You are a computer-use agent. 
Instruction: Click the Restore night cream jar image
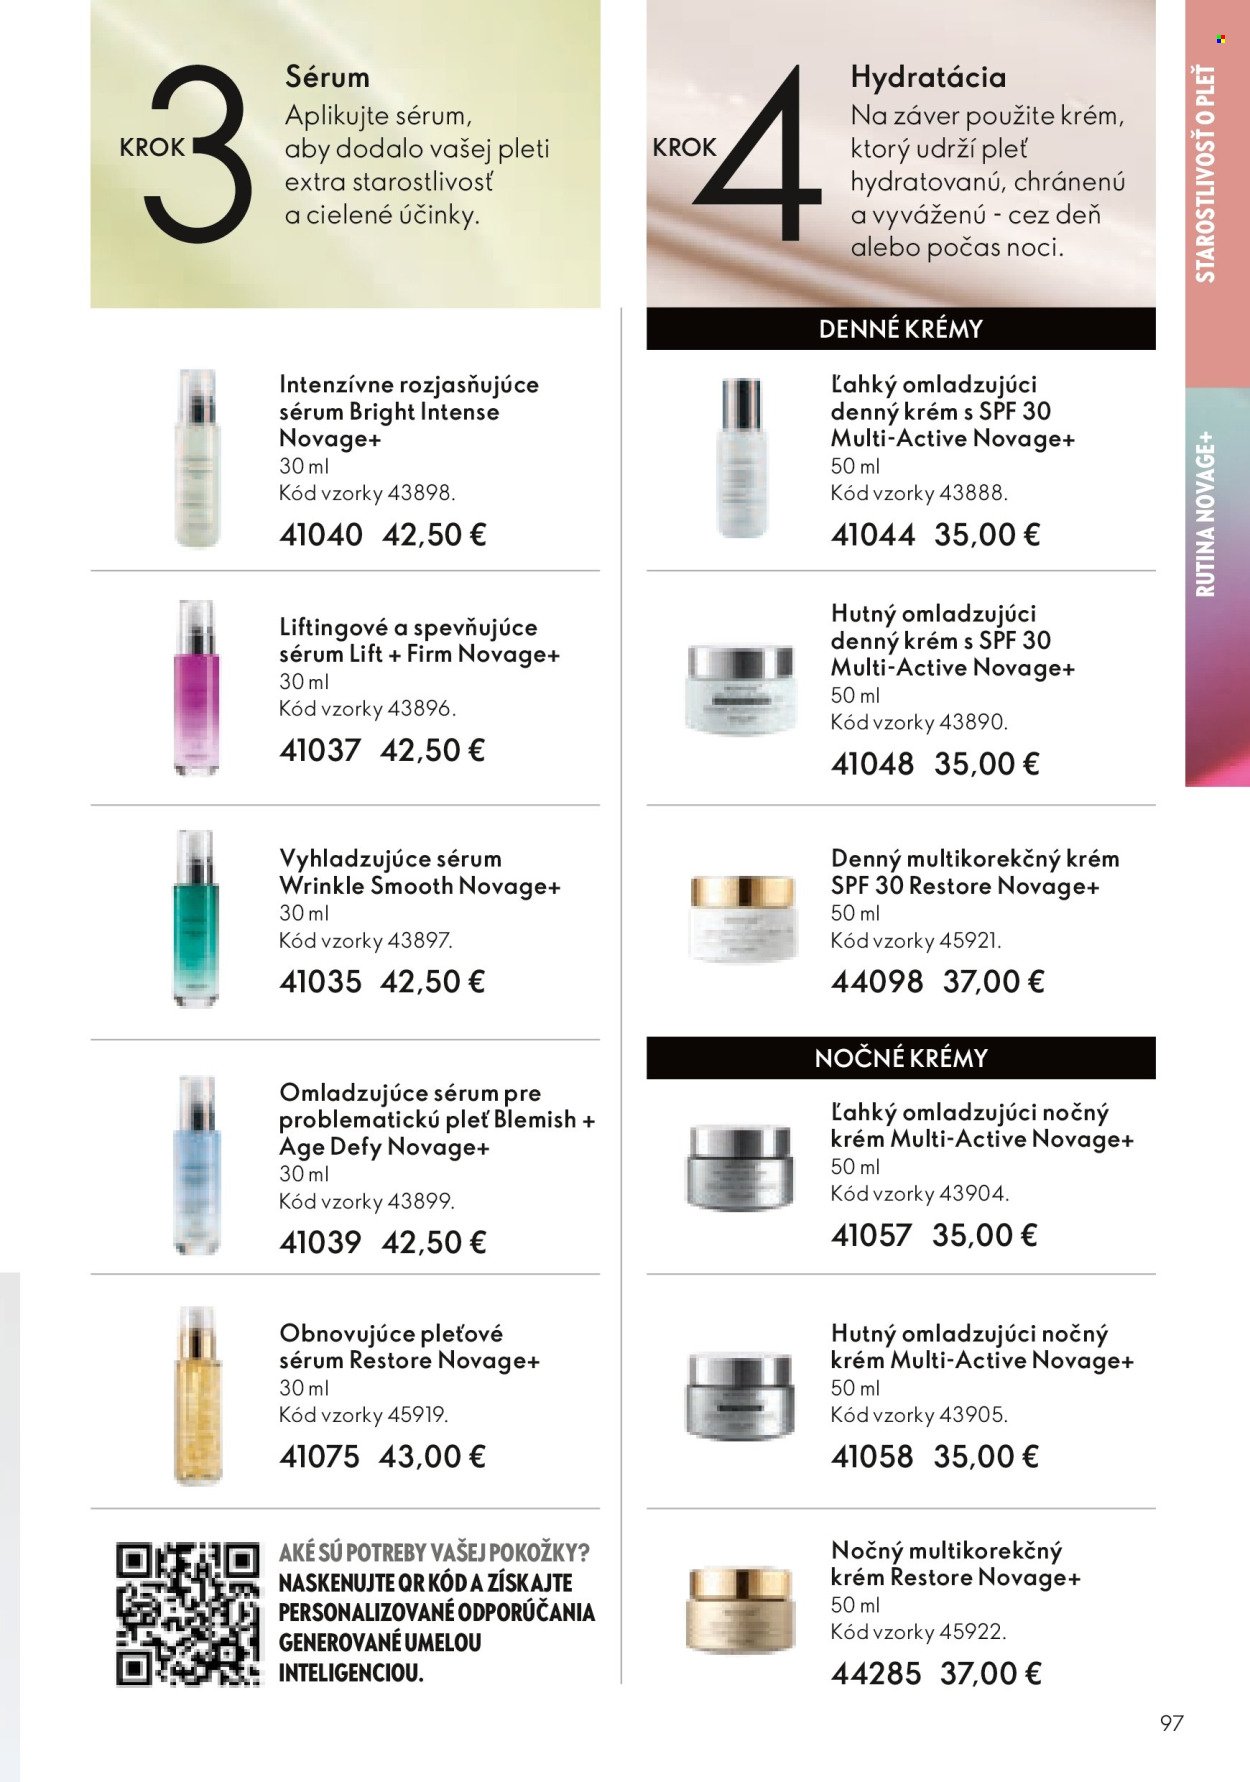[740, 1610]
